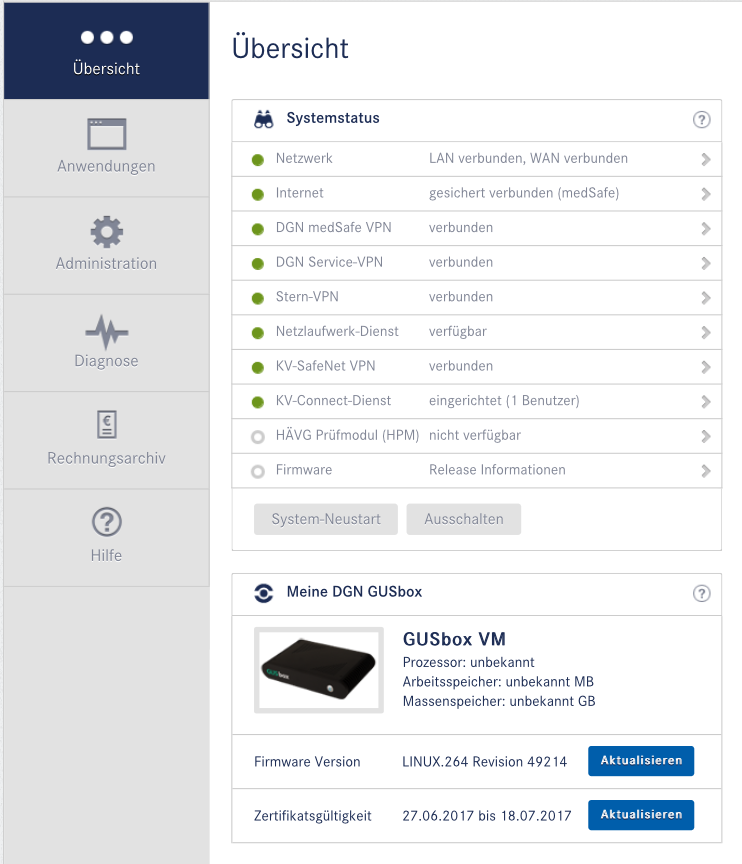Expand the DGN Service-VPN chevron
Image resolution: width=742 pixels, height=864 pixels.
[706, 263]
